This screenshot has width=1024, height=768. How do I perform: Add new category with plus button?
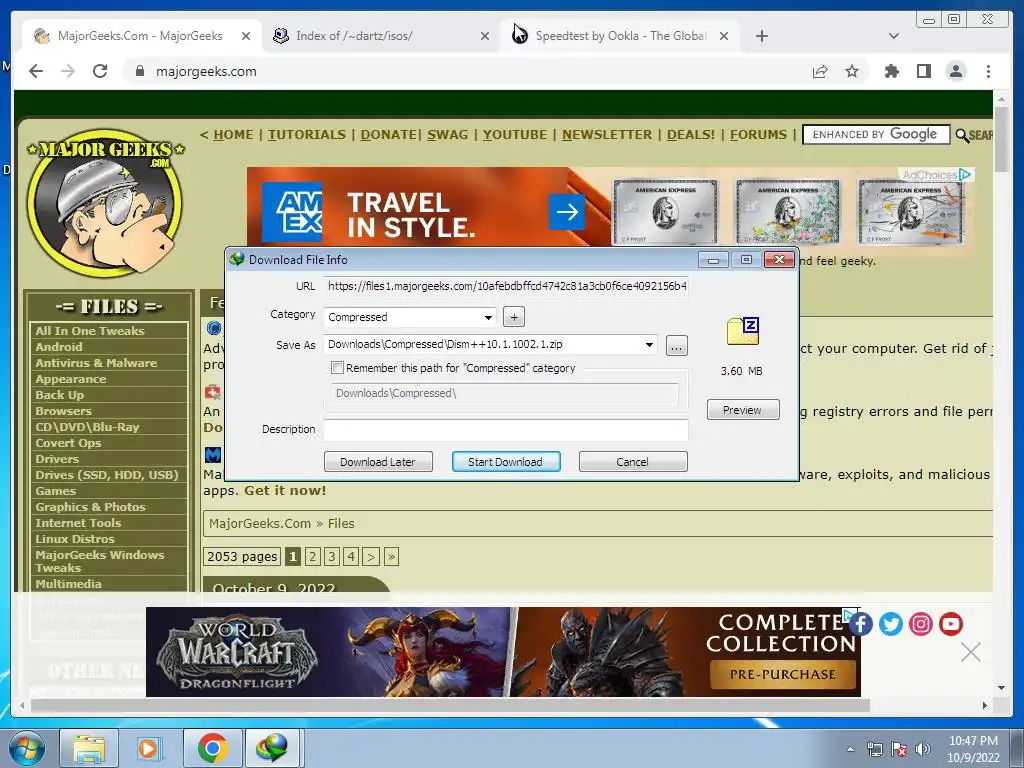[514, 317]
